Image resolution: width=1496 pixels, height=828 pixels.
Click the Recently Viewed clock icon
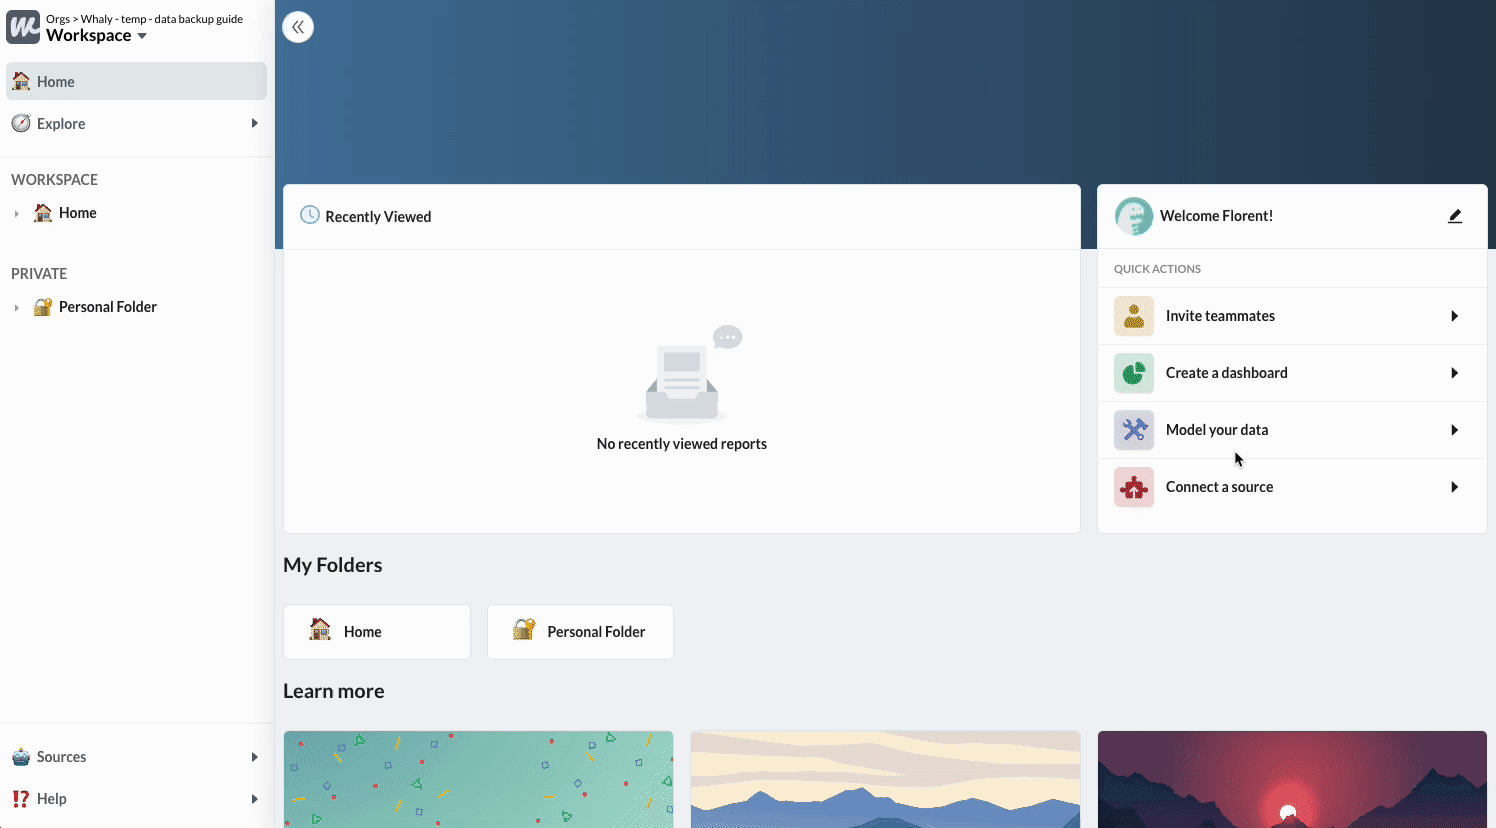(x=310, y=215)
